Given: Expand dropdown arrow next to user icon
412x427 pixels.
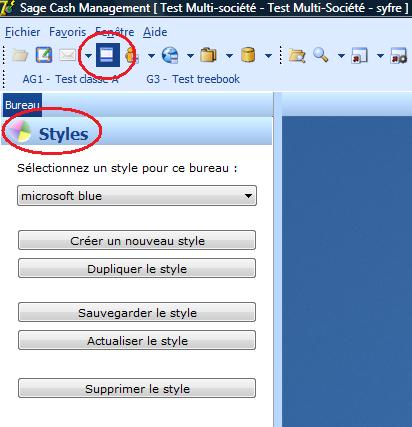Looking at the screenshot, I should coord(151,56).
